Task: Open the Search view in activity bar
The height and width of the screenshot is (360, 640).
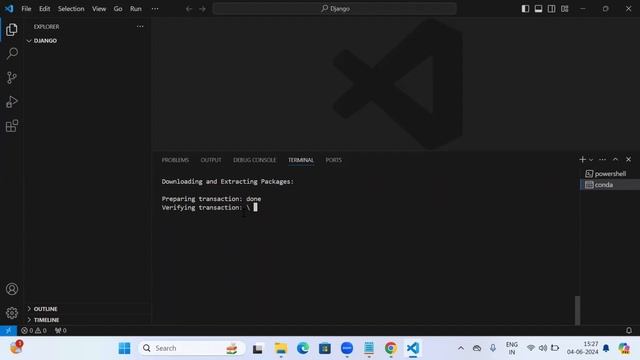Action: pos(12,53)
